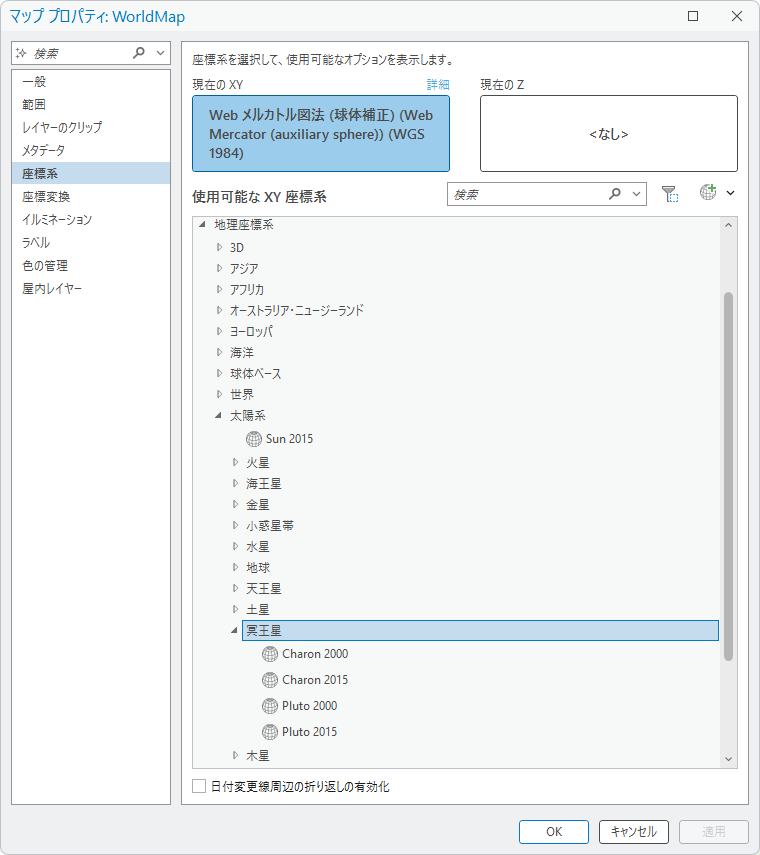Click the 適用 button
Screen dimensions: 760x855
coord(714,832)
